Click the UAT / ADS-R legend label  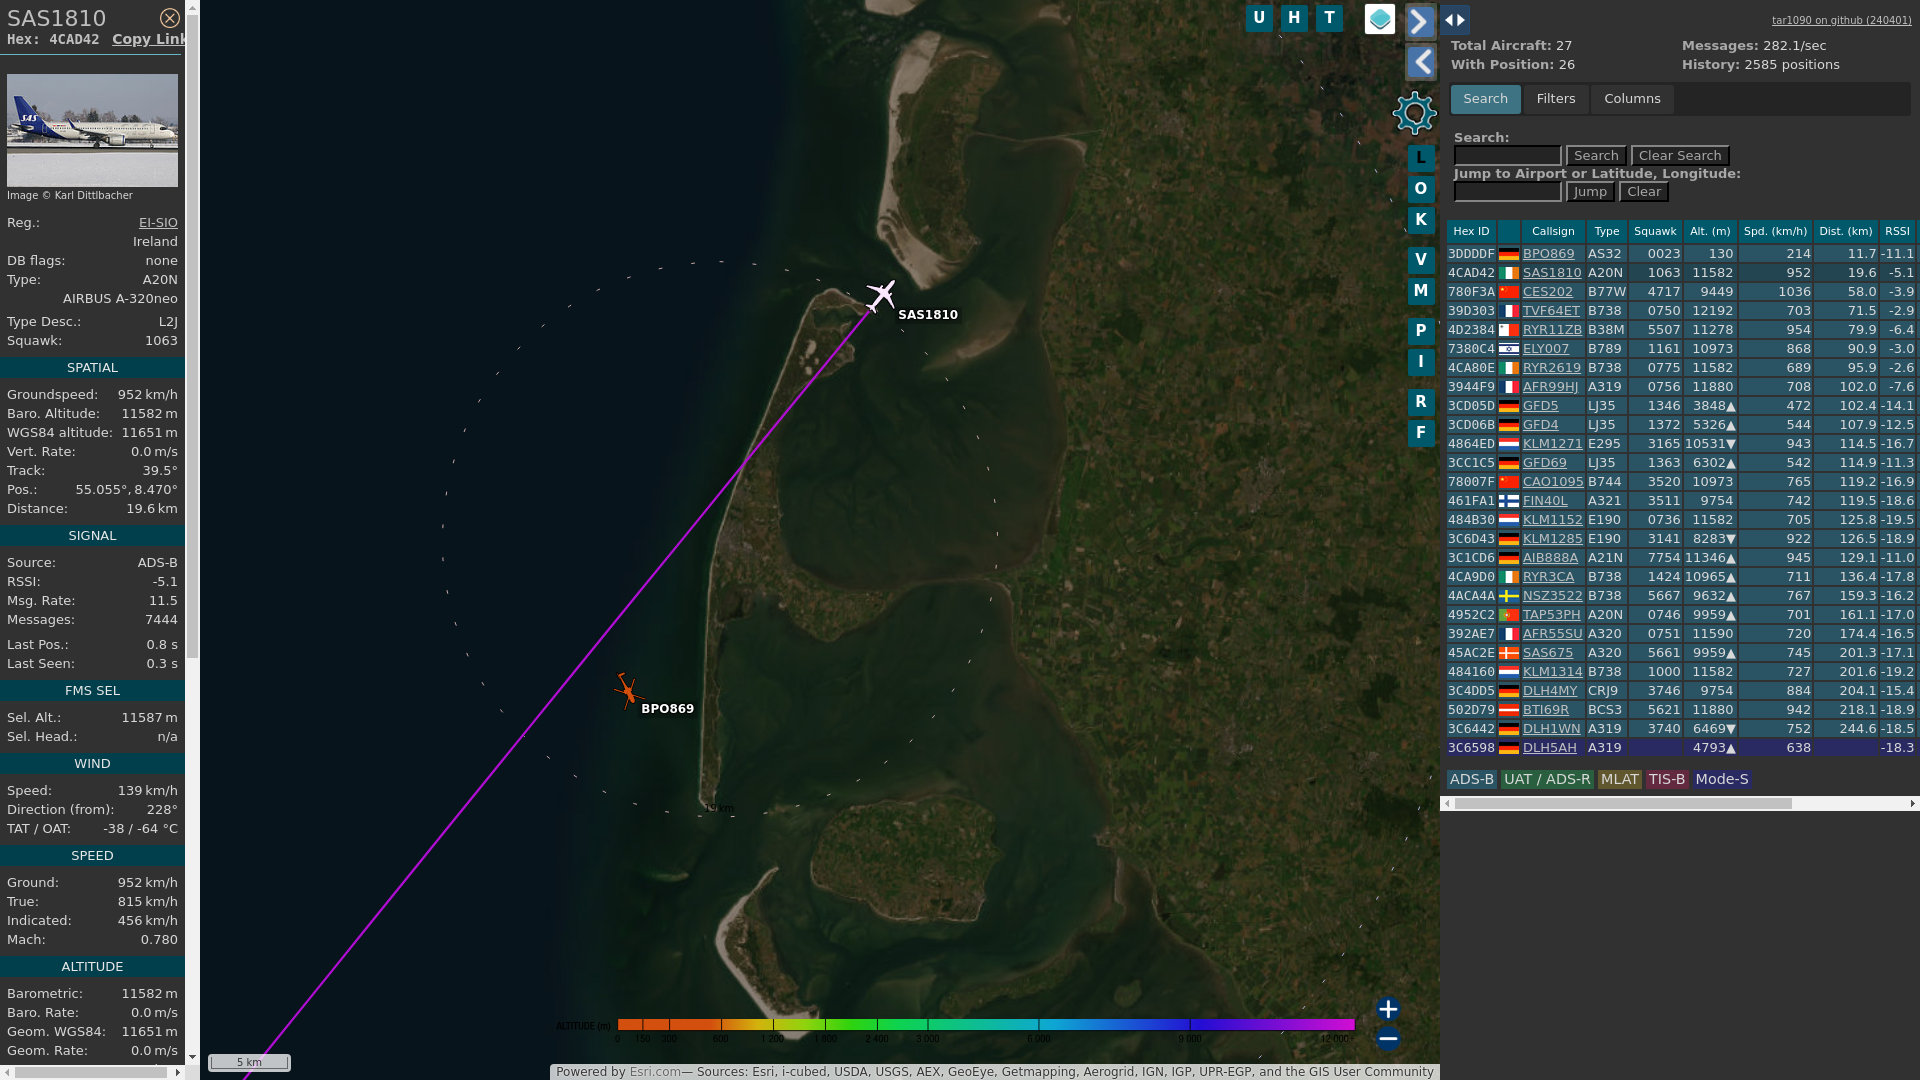[x=1546, y=779]
